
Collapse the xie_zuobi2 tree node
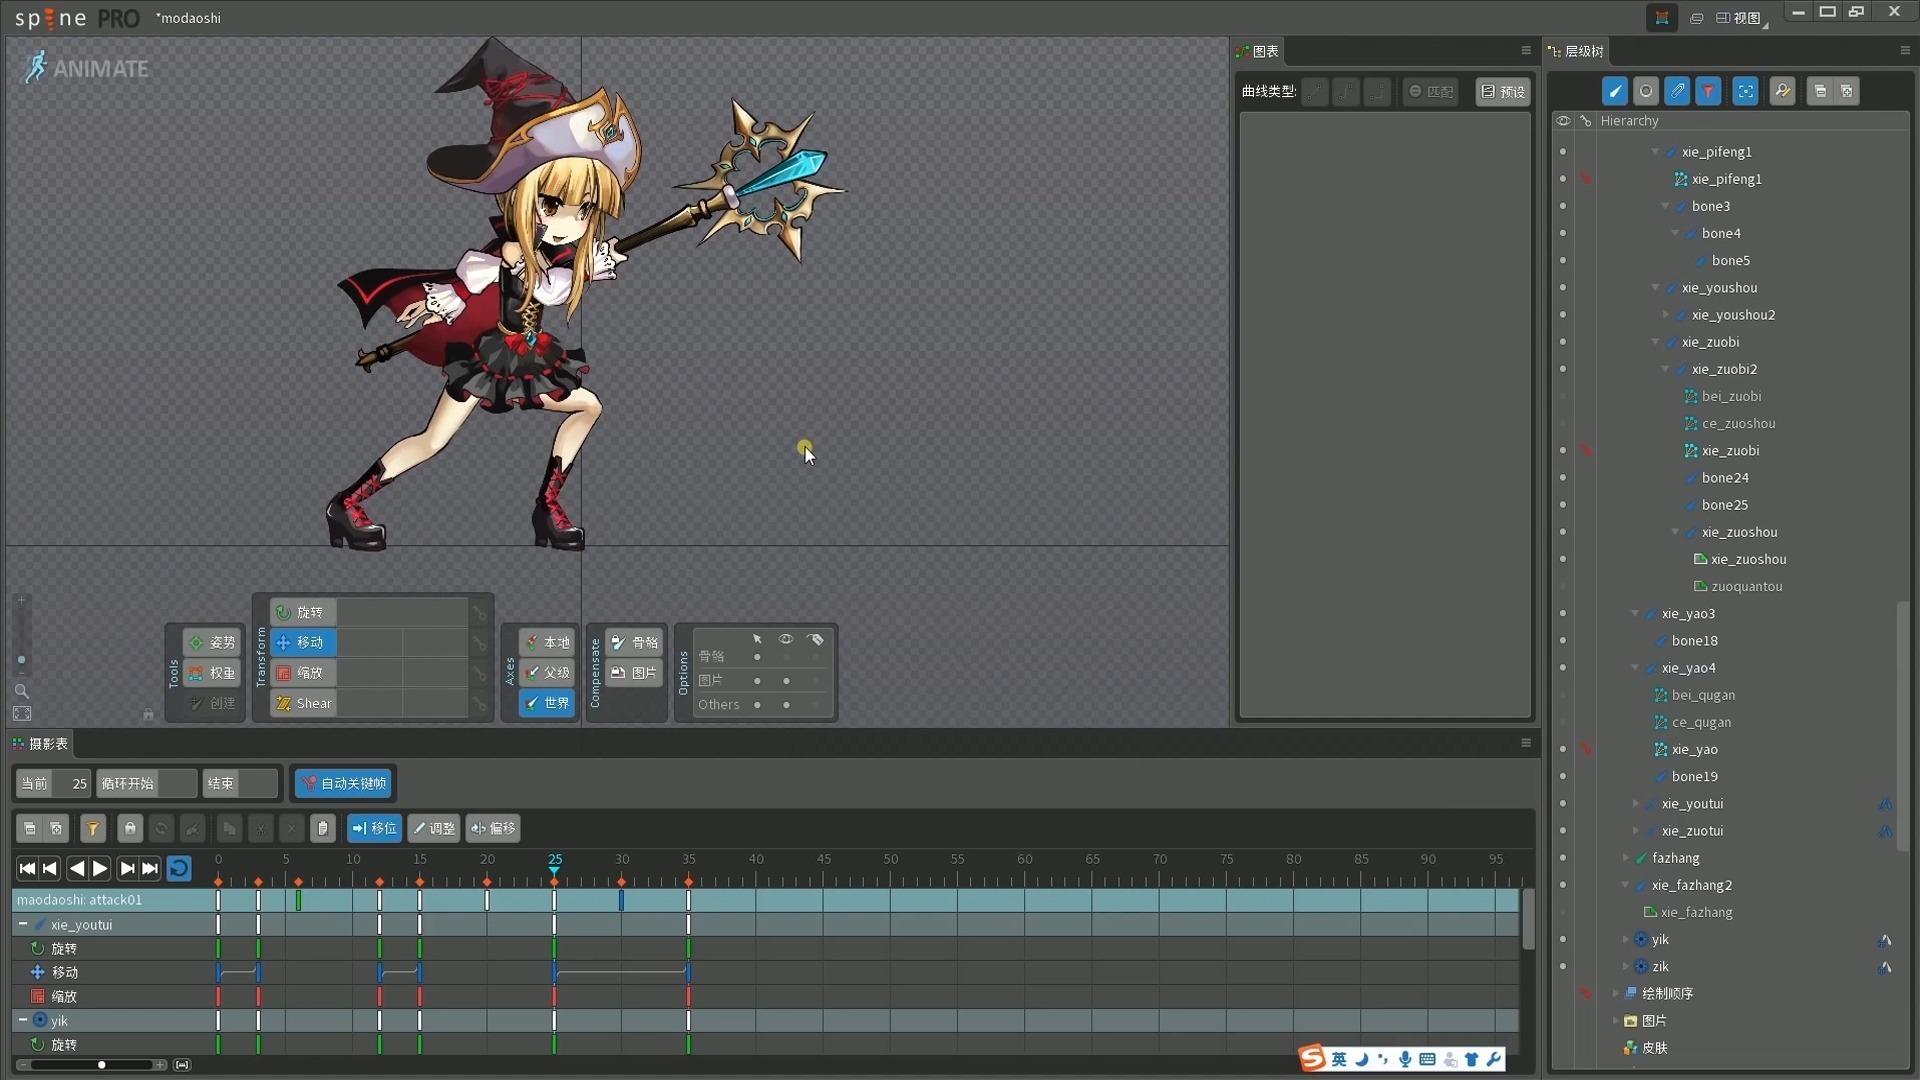[1665, 369]
